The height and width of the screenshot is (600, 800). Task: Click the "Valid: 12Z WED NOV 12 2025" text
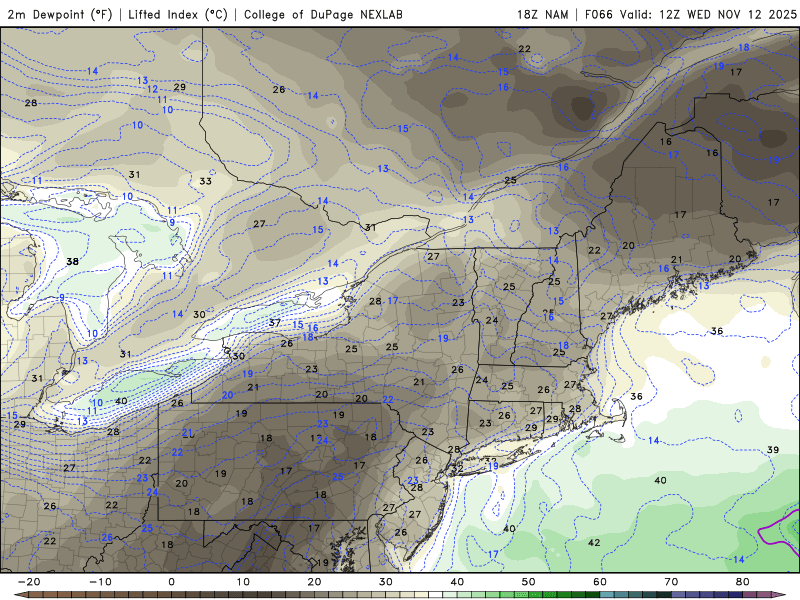[708, 14]
